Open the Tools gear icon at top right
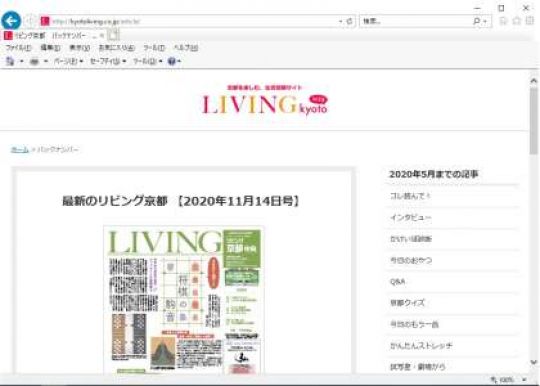 [x=530, y=21]
